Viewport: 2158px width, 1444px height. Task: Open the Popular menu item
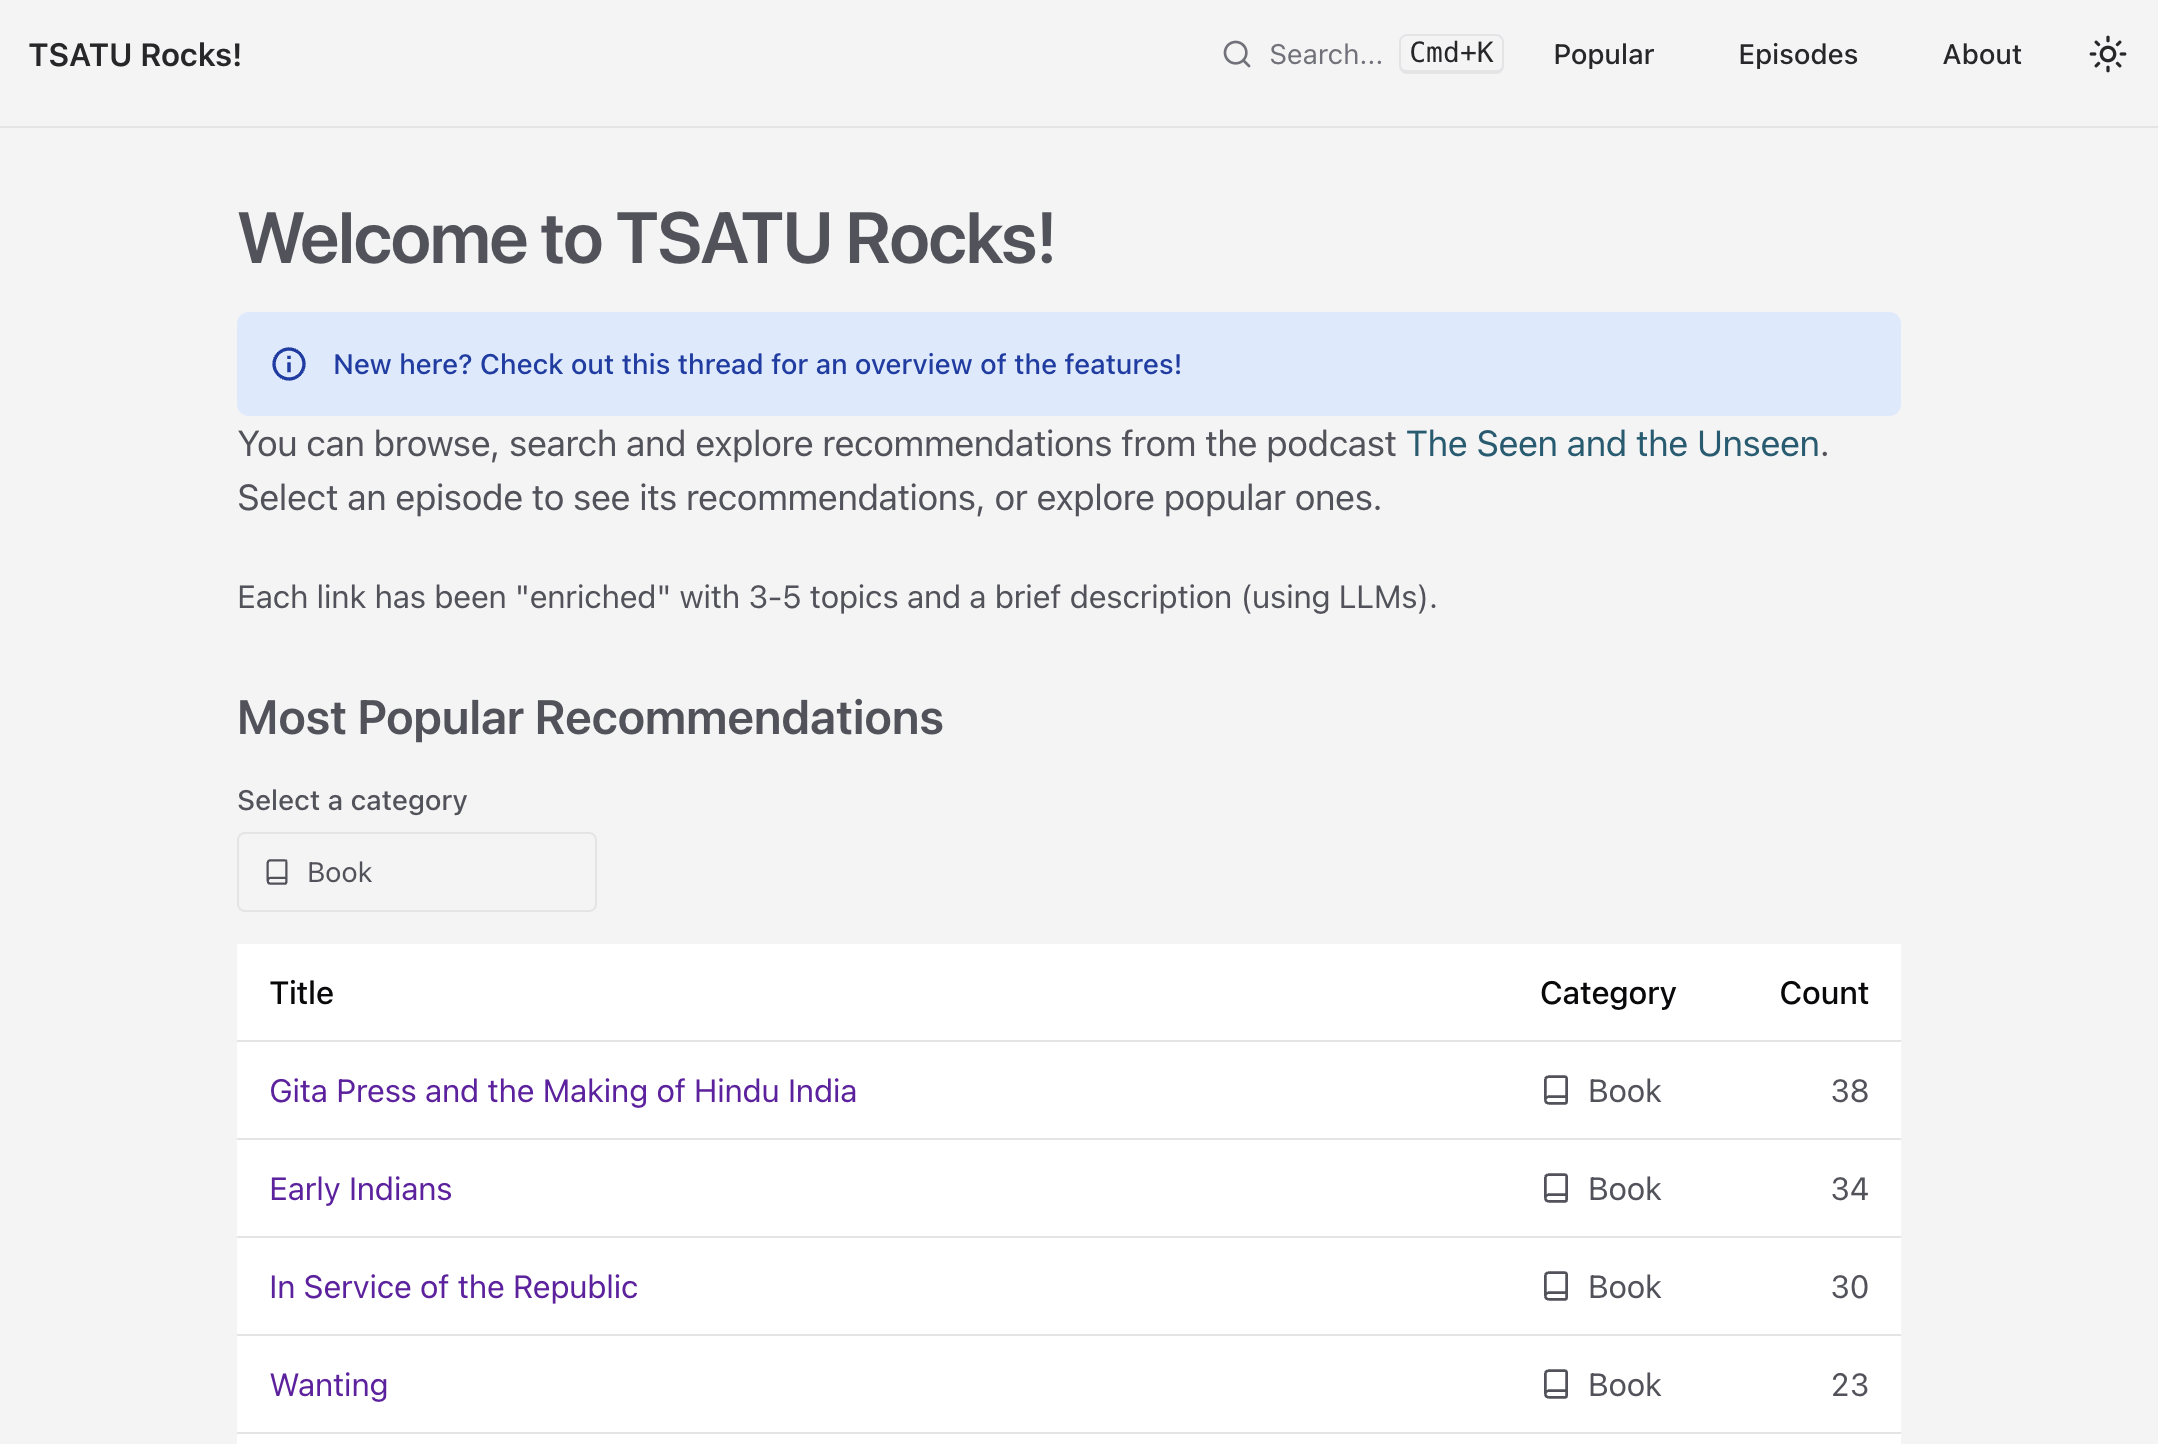tap(1603, 54)
